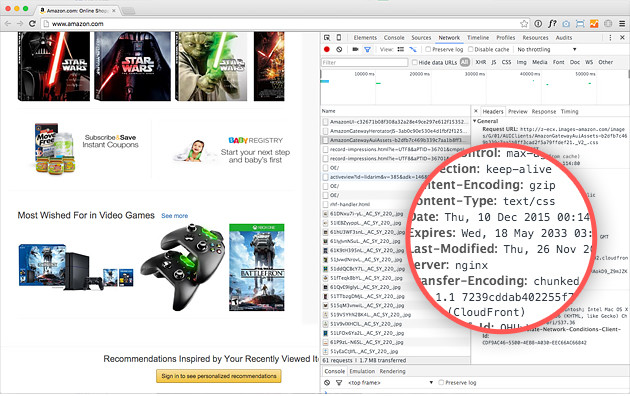Check the Hide data URLs checkbox
Image resolution: width=630 pixels, height=396 pixels.
(x=415, y=62)
